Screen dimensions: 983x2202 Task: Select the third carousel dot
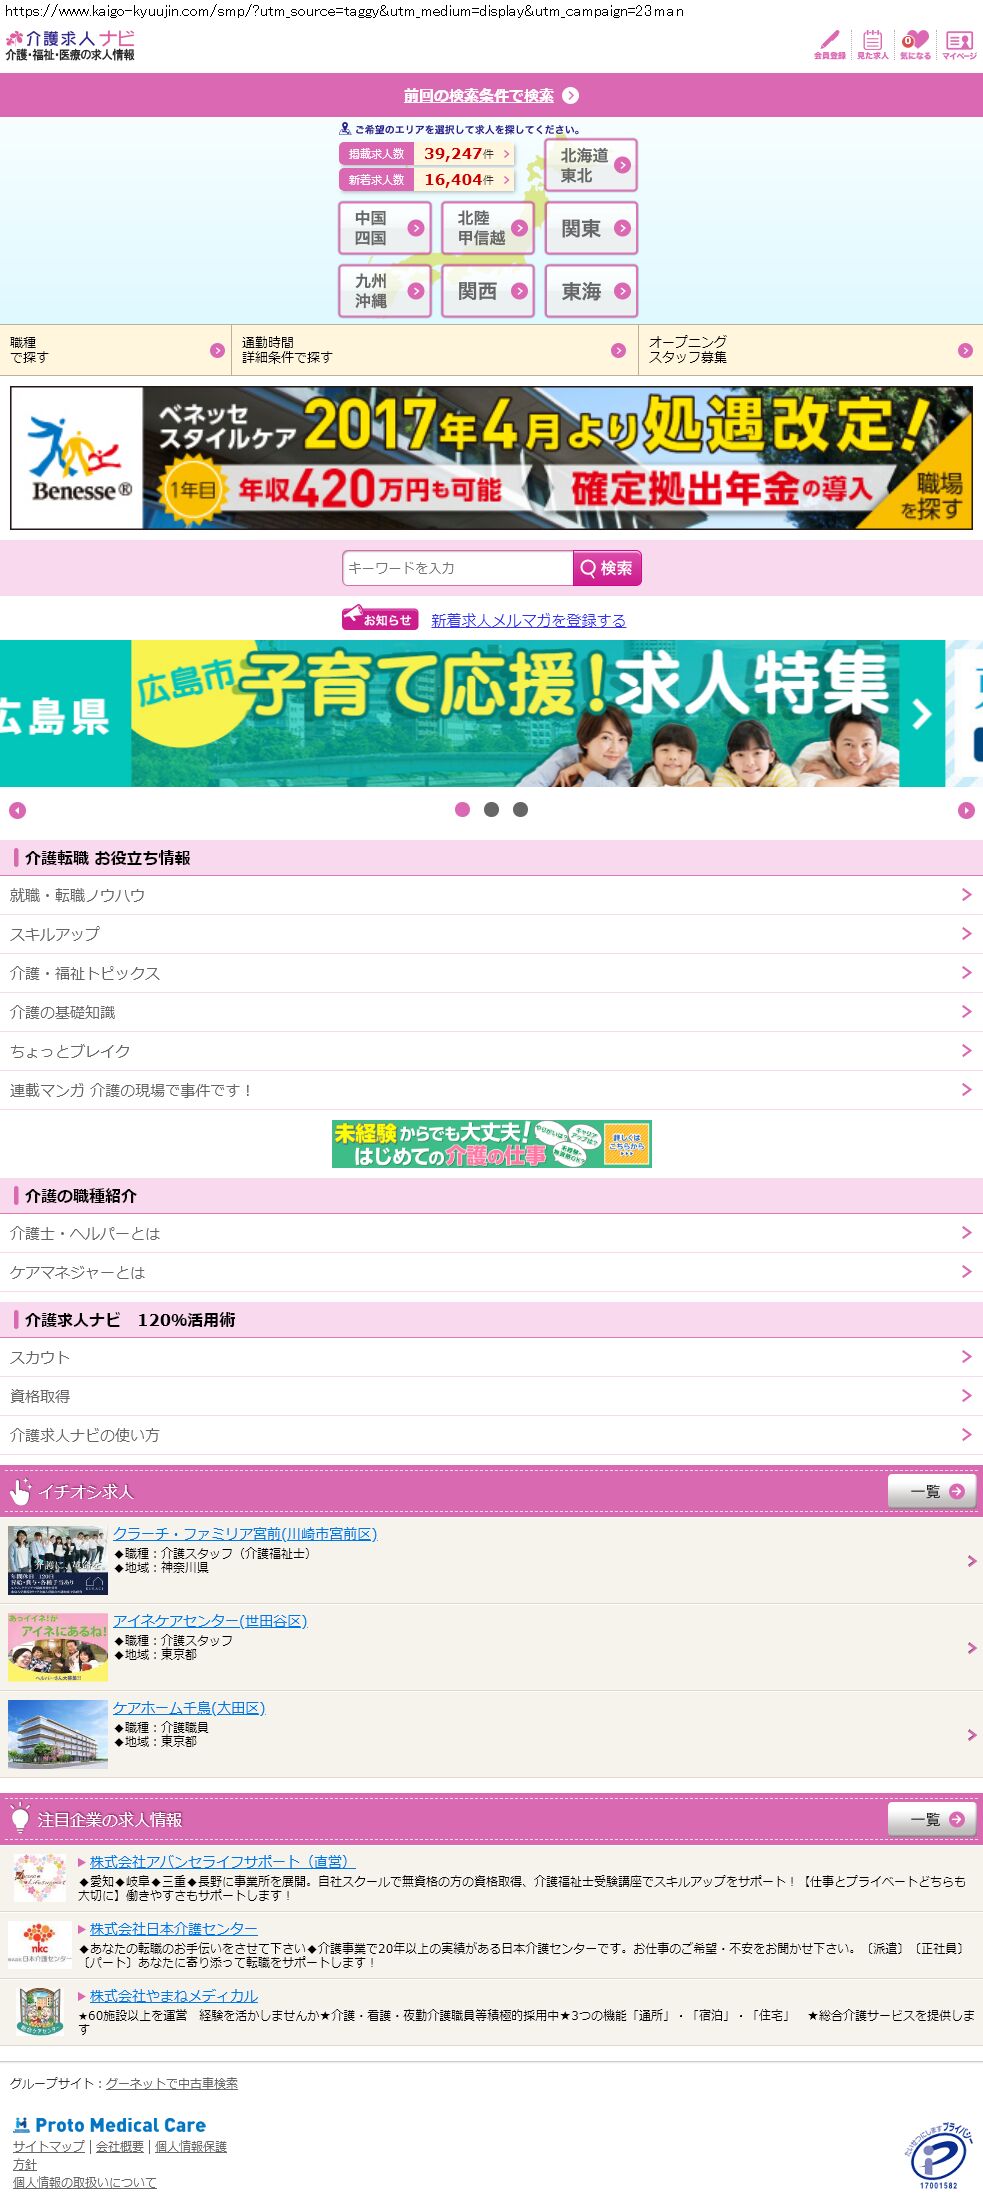coord(520,810)
